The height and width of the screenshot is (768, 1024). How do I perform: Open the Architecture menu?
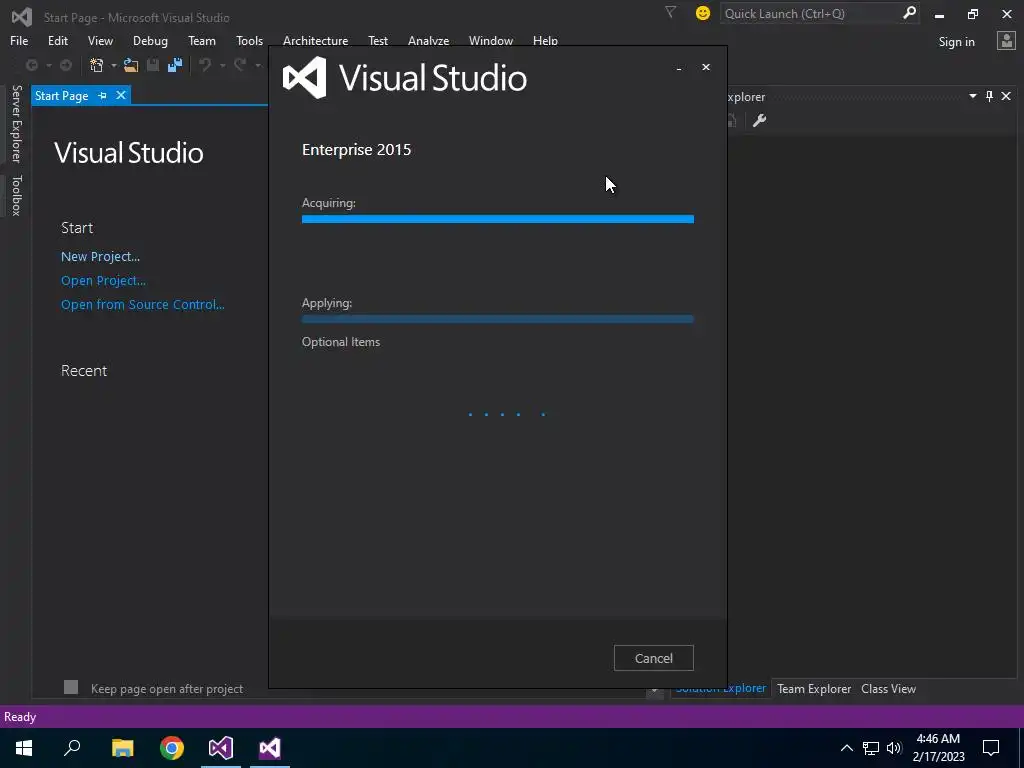pos(315,40)
